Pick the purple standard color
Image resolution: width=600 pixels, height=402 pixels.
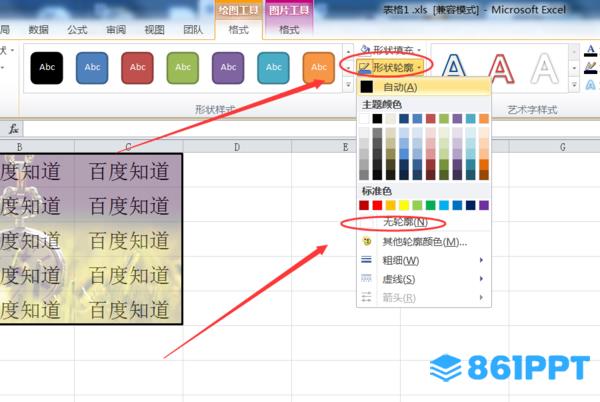click(484, 205)
